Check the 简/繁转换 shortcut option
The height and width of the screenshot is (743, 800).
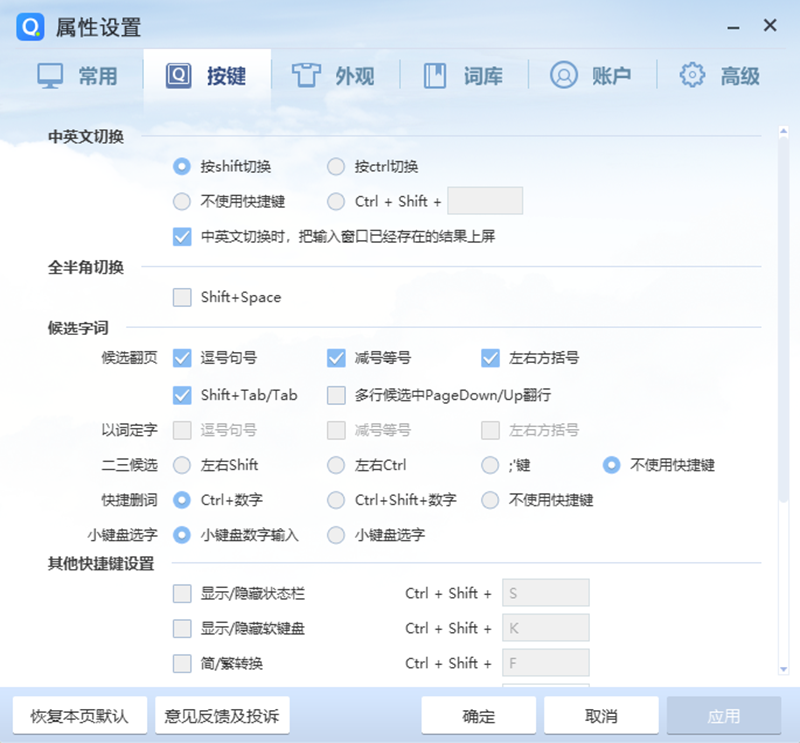point(182,663)
